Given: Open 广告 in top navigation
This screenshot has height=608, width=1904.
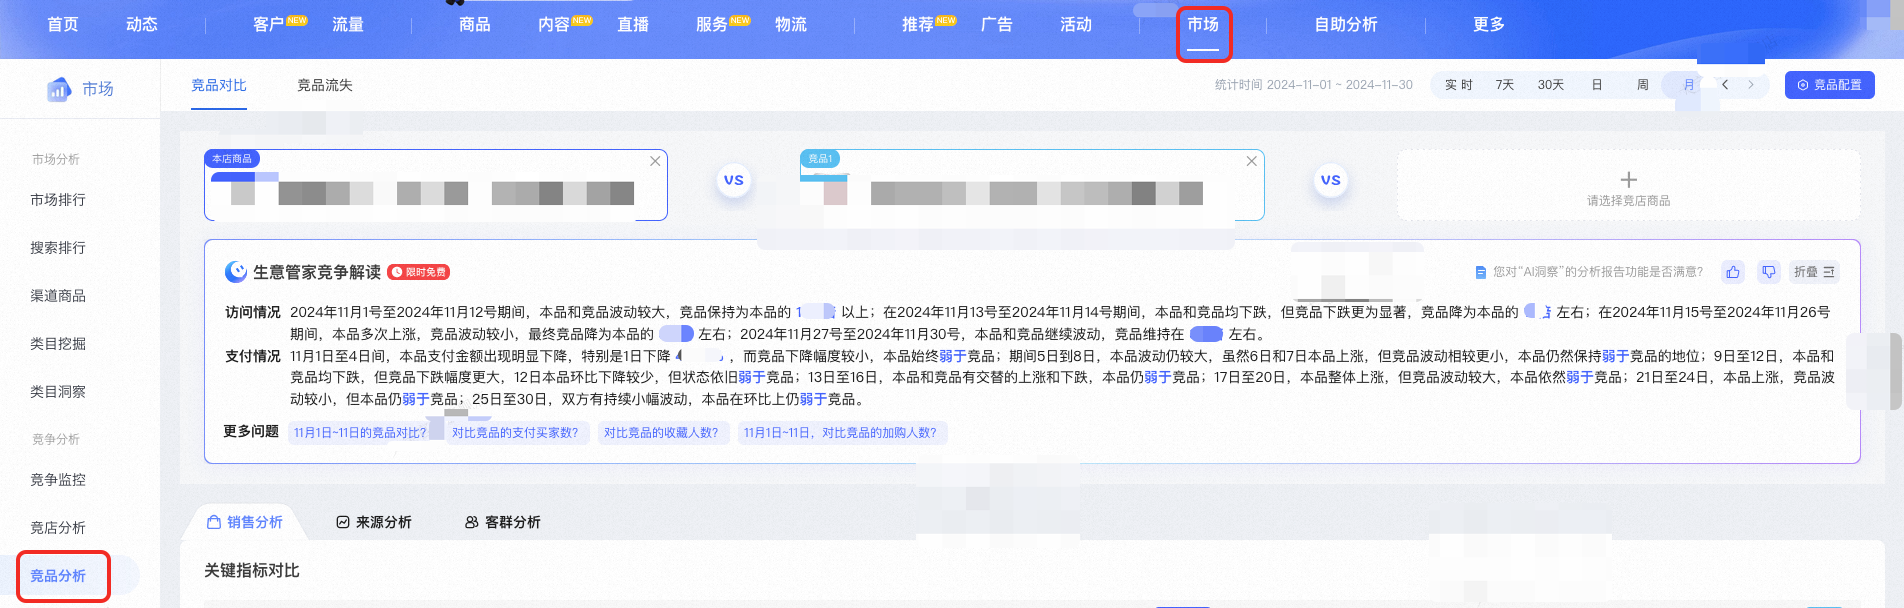Looking at the screenshot, I should click(997, 24).
